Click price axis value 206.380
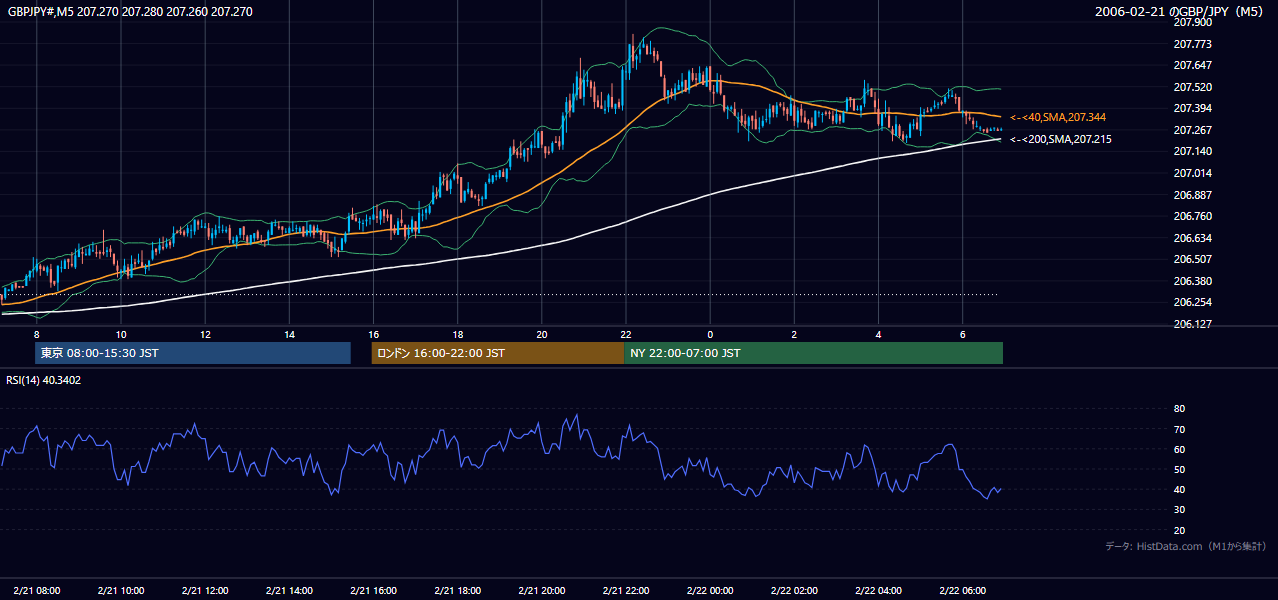This screenshot has width=1278, height=600. click(1192, 281)
